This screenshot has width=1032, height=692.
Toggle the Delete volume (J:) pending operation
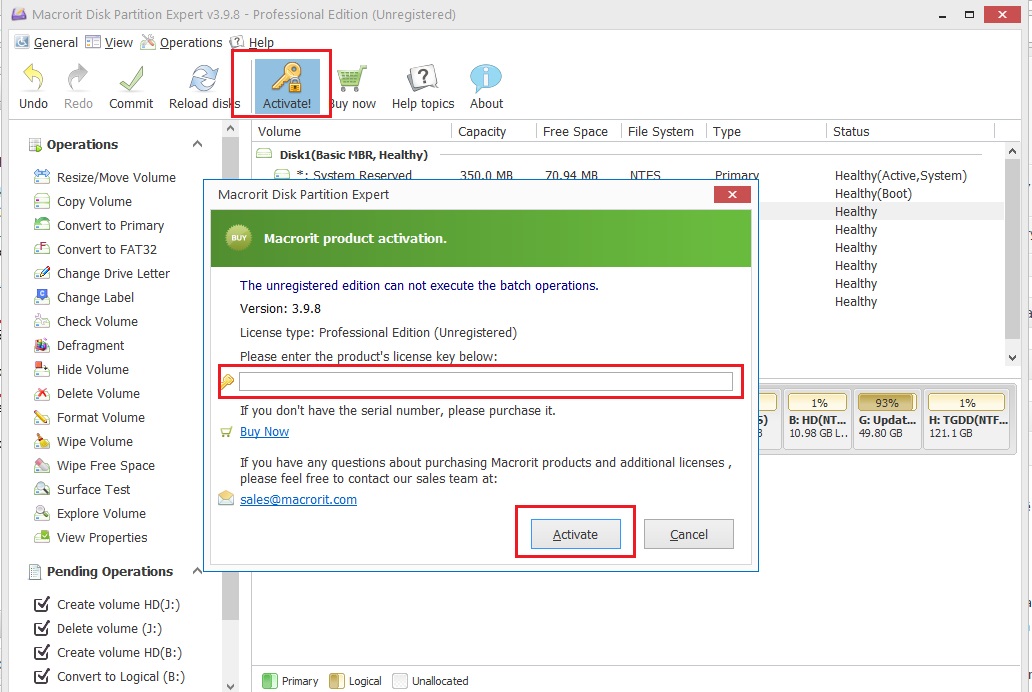tap(42, 628)
